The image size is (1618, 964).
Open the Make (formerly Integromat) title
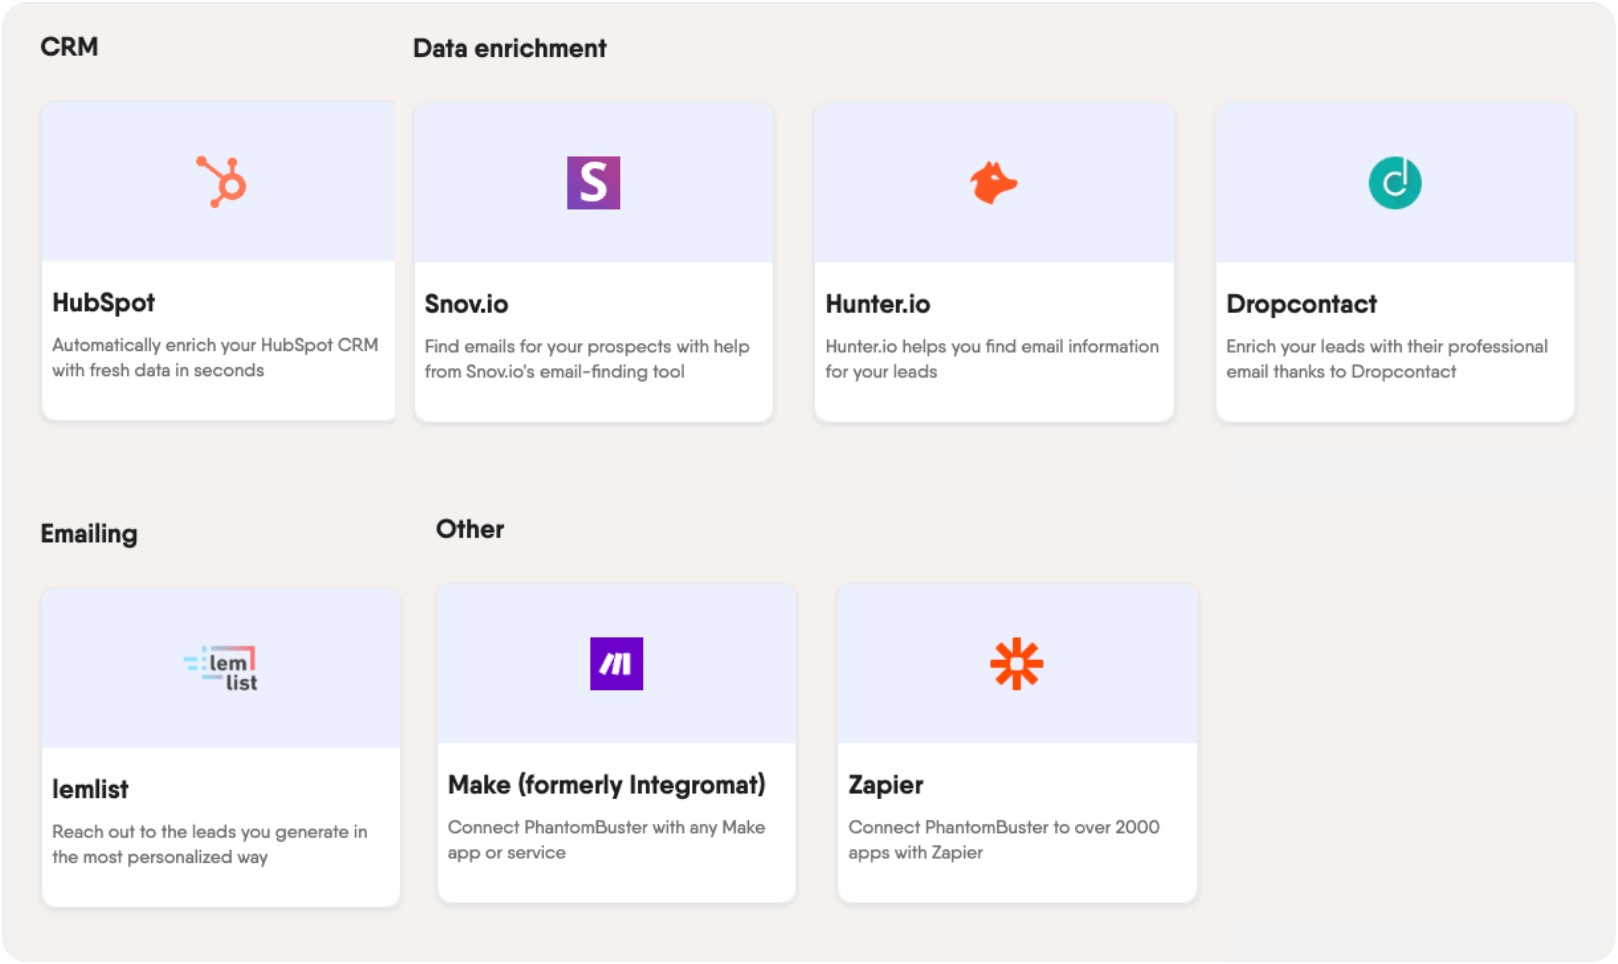[x=607, y=785]
